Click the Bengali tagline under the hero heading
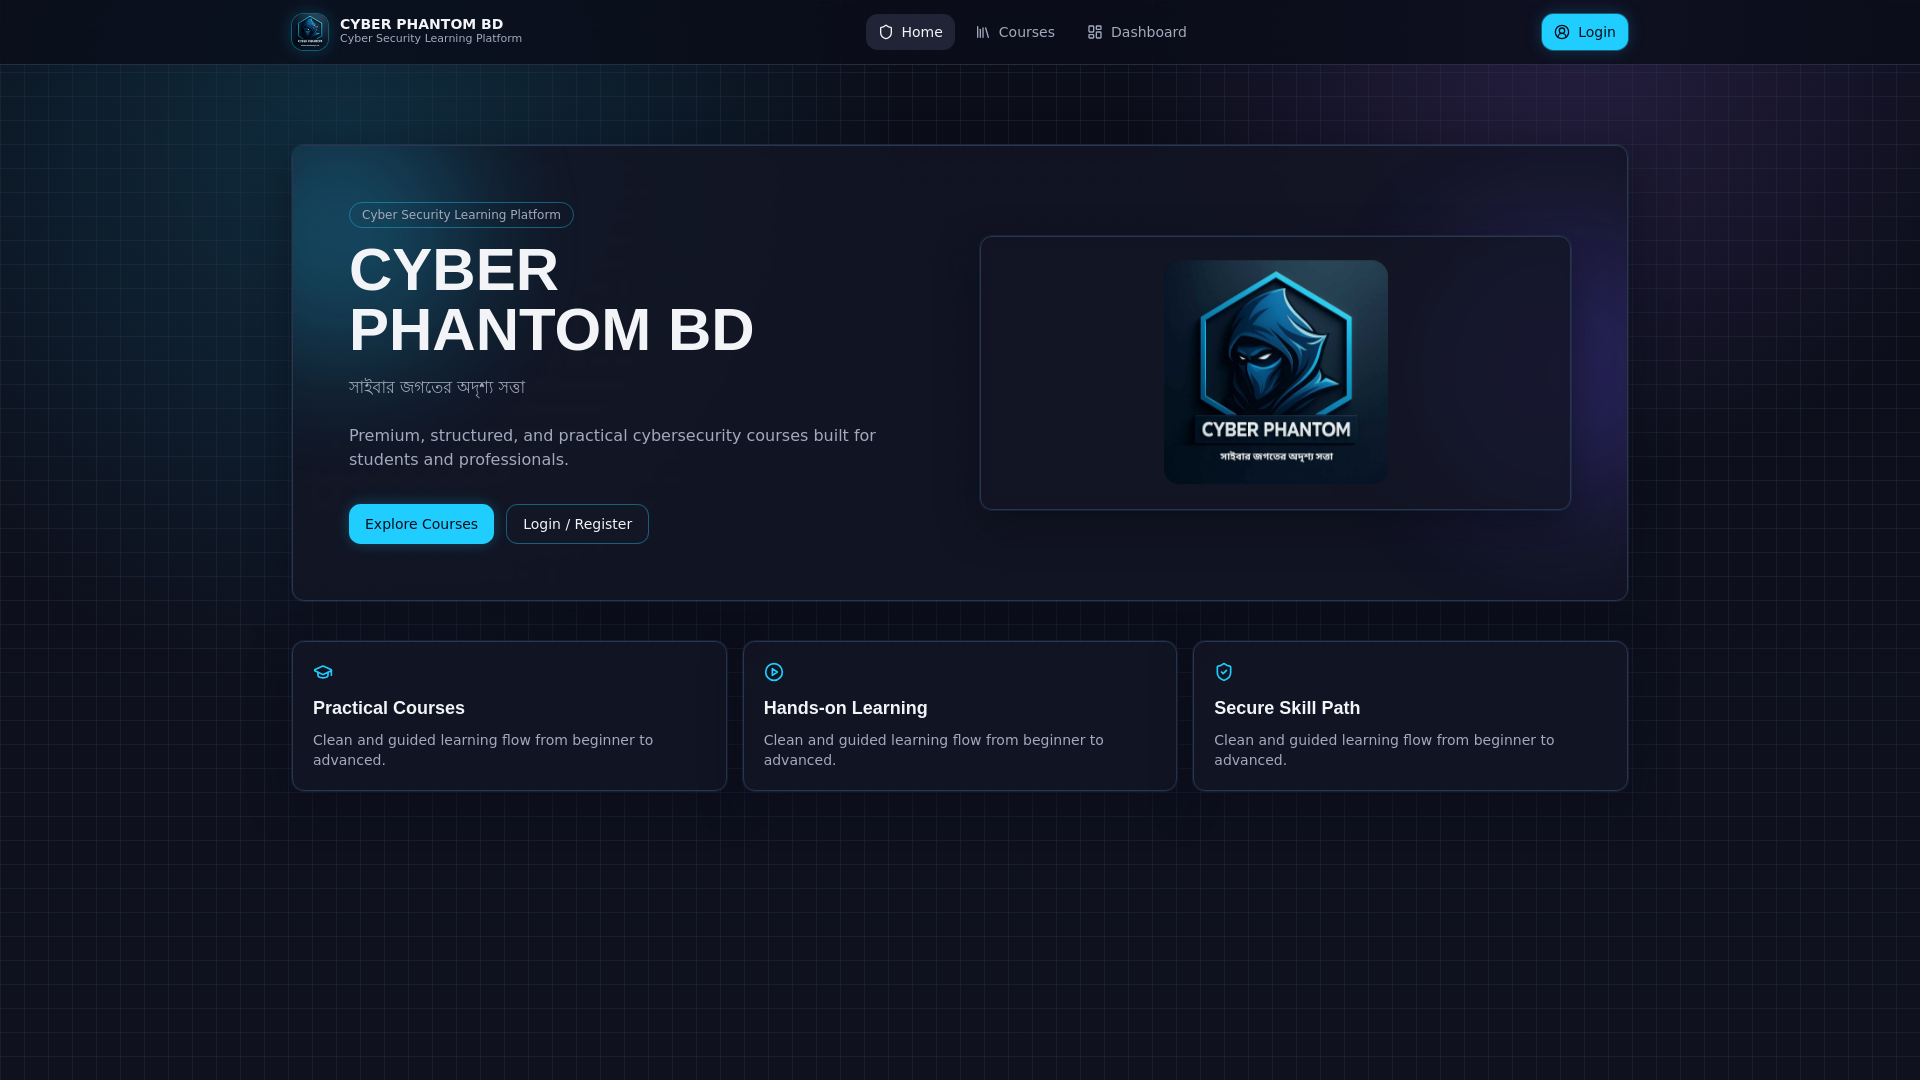 437,387
